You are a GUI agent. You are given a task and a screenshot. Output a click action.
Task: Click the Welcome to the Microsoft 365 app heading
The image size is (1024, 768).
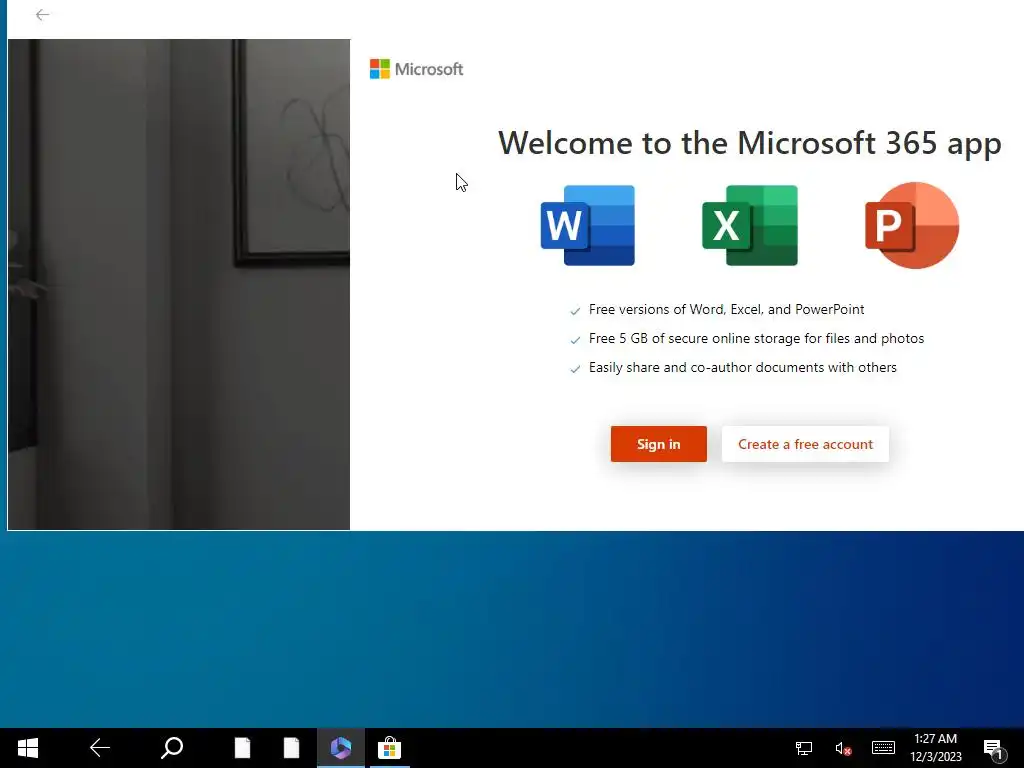click(x=750, y=143)
